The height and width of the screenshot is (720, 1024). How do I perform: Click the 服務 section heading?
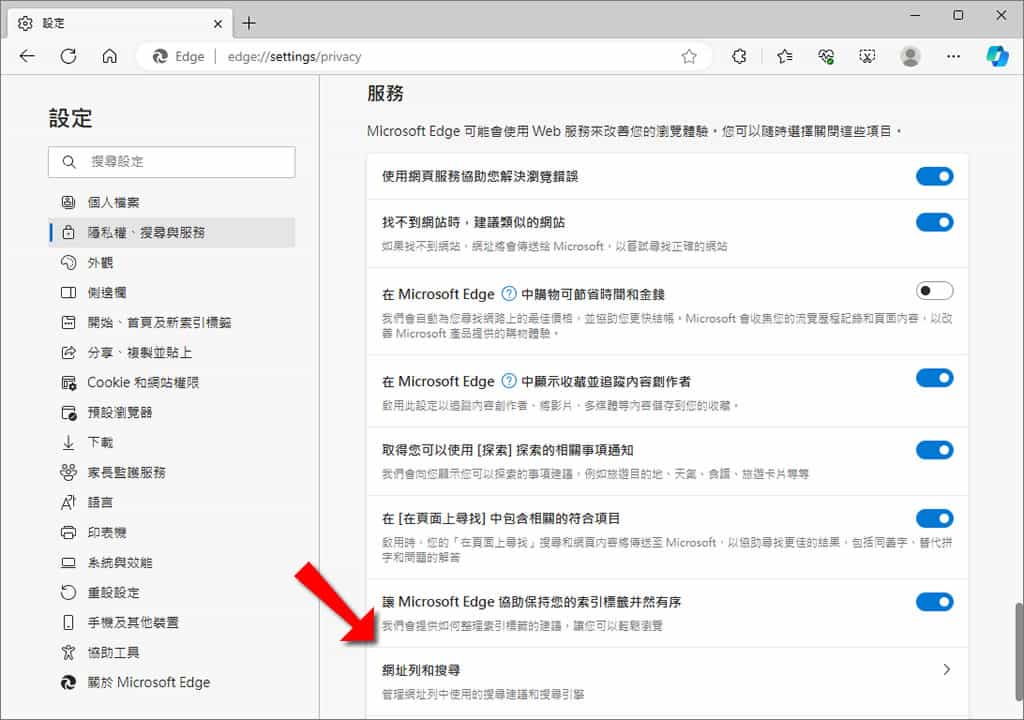[385, 93]
